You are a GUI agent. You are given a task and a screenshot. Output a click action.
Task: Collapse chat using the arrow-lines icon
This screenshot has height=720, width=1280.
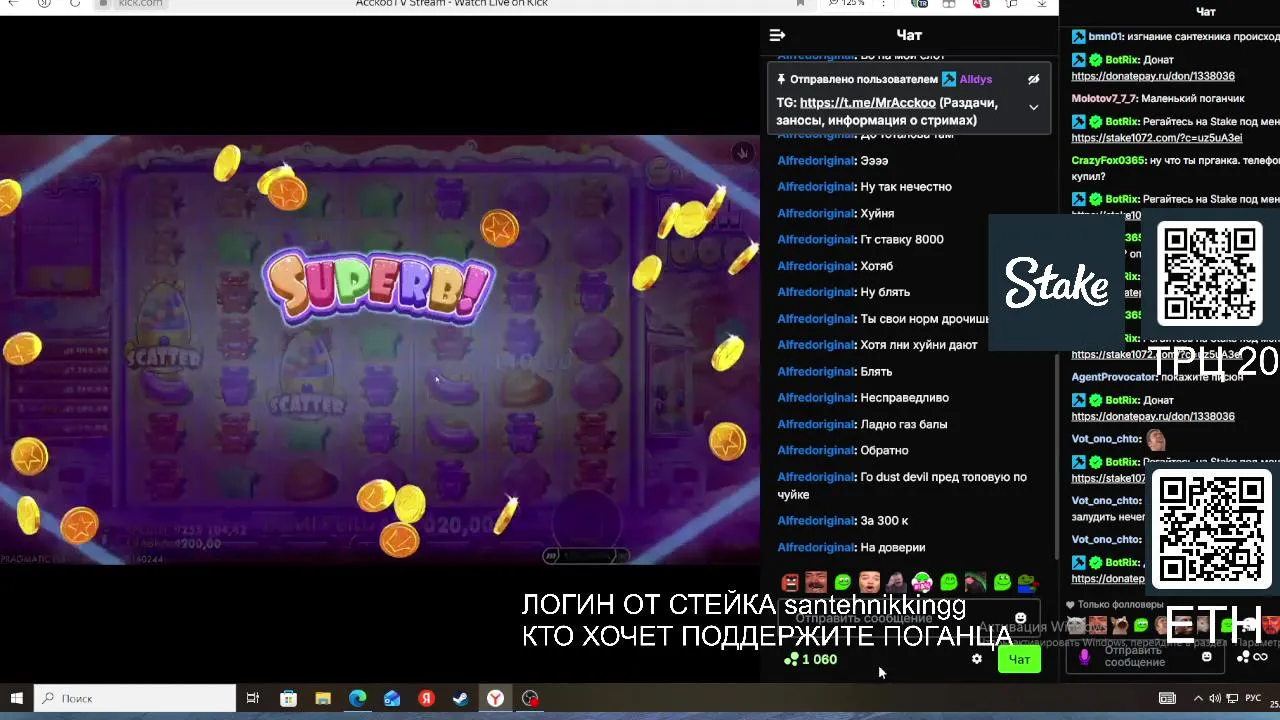(777, 35)
